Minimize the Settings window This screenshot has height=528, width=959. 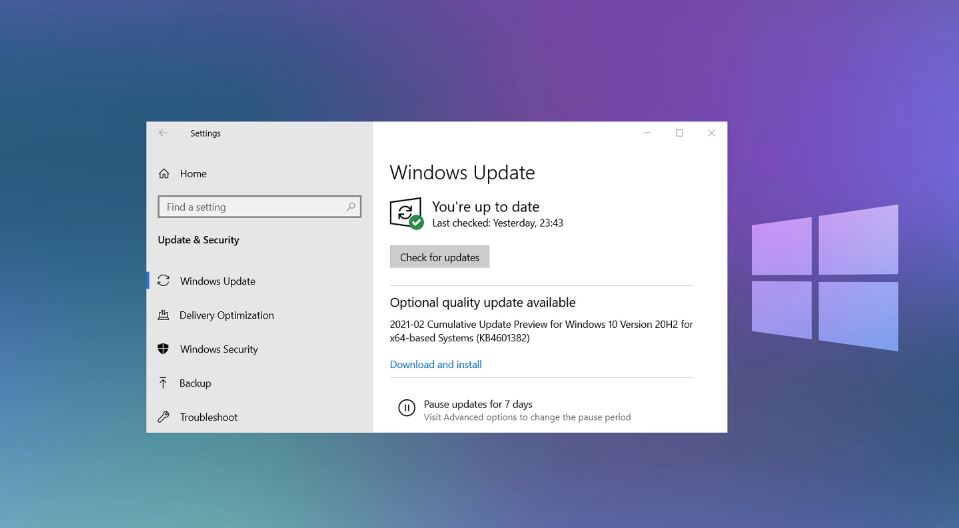tap(647, 133)
